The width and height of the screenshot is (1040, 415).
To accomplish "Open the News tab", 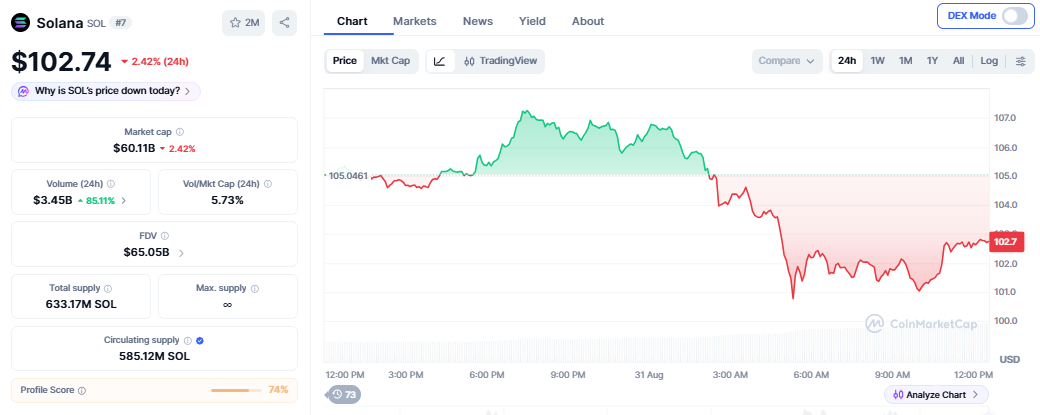I will pos(478,21).
